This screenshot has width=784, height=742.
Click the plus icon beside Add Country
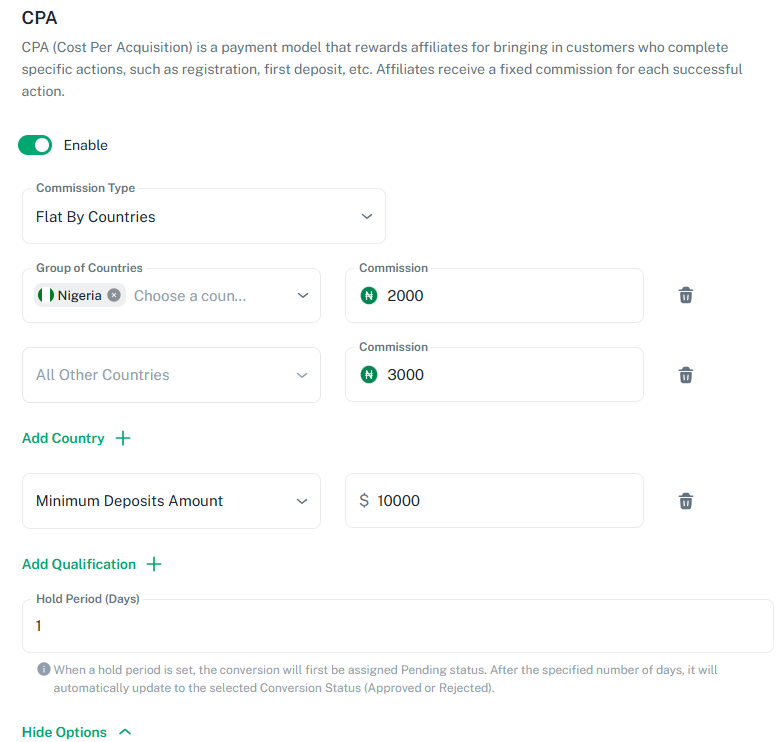[123, 438]
